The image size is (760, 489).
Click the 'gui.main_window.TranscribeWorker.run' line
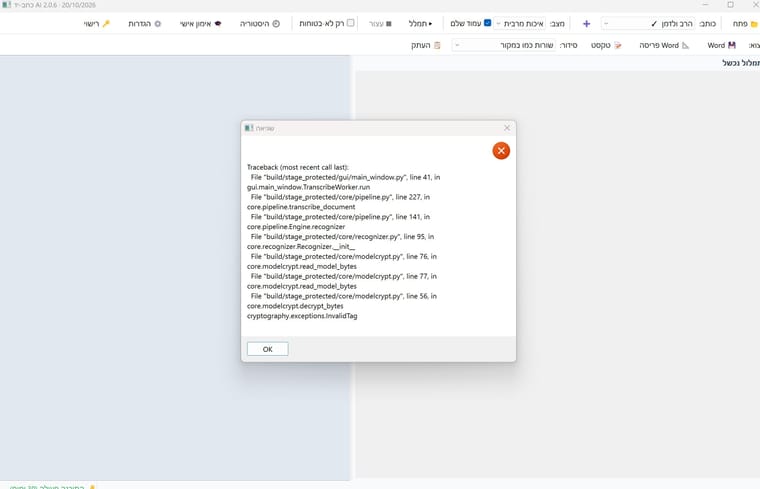click(x=308, y=187)
